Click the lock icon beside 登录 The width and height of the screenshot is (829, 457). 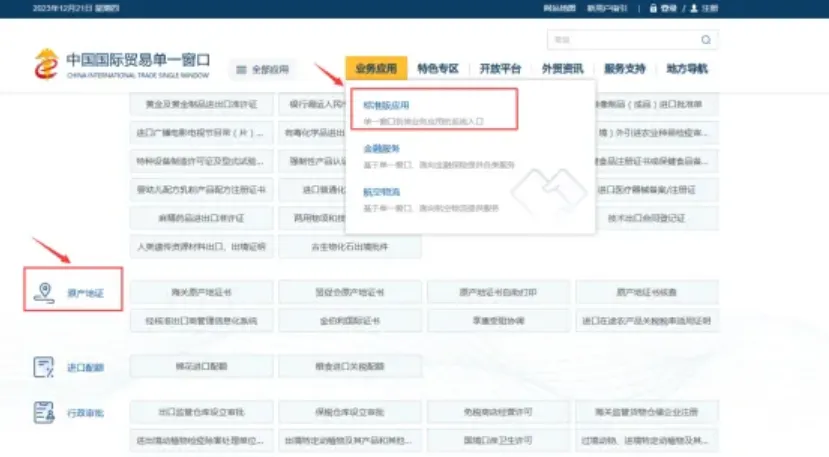tap(653, 8)
